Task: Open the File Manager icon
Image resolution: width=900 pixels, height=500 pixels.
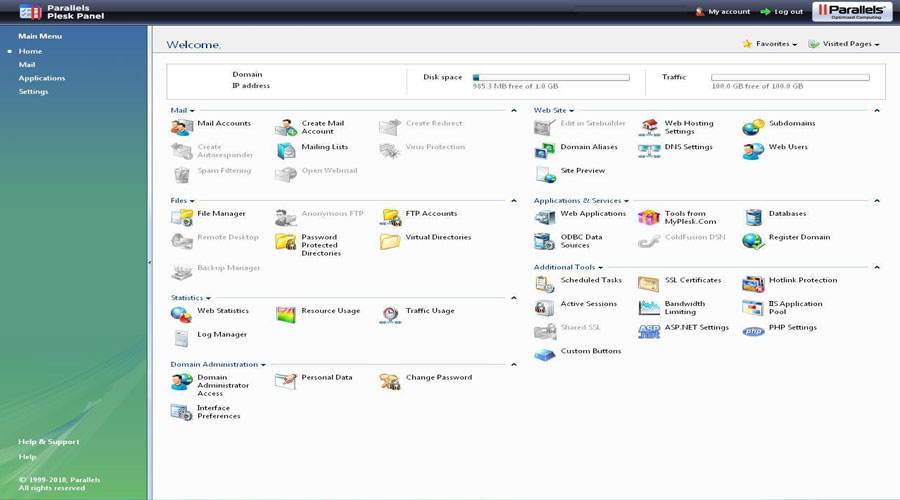Action: [181, 217]
